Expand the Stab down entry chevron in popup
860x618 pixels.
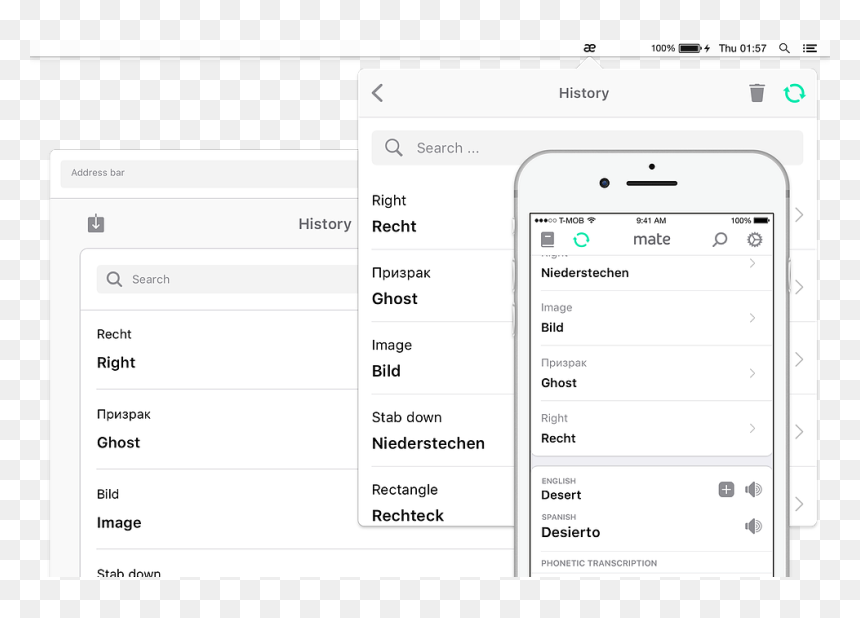click(x=799, y=432)
